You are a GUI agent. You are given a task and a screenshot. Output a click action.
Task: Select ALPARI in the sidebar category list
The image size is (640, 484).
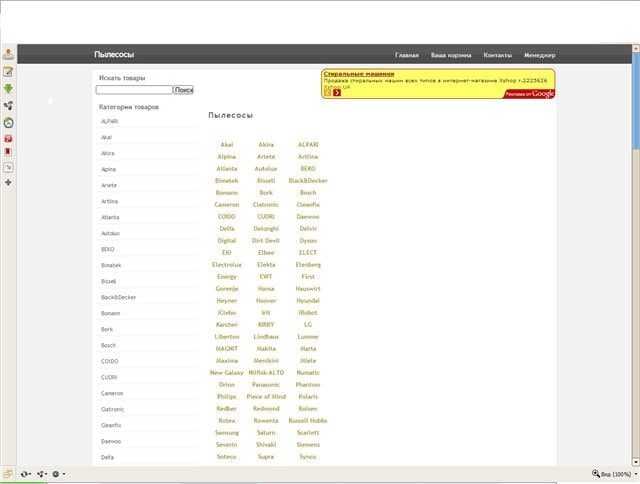(109, 122)
